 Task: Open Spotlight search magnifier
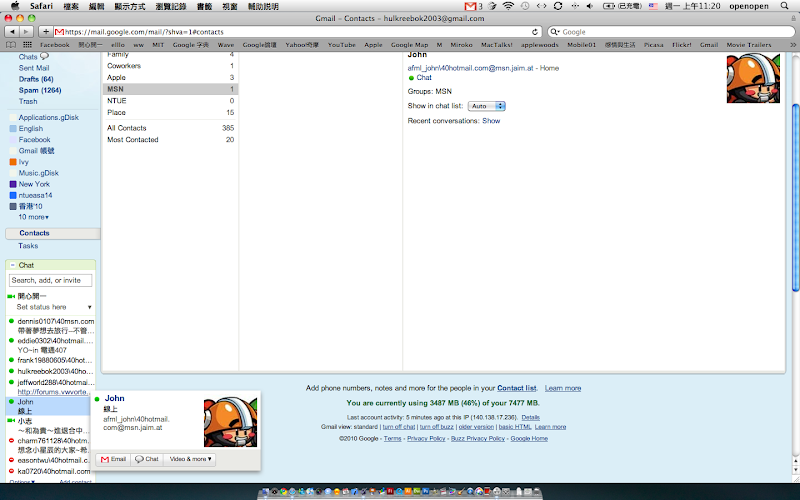point(785,6)
